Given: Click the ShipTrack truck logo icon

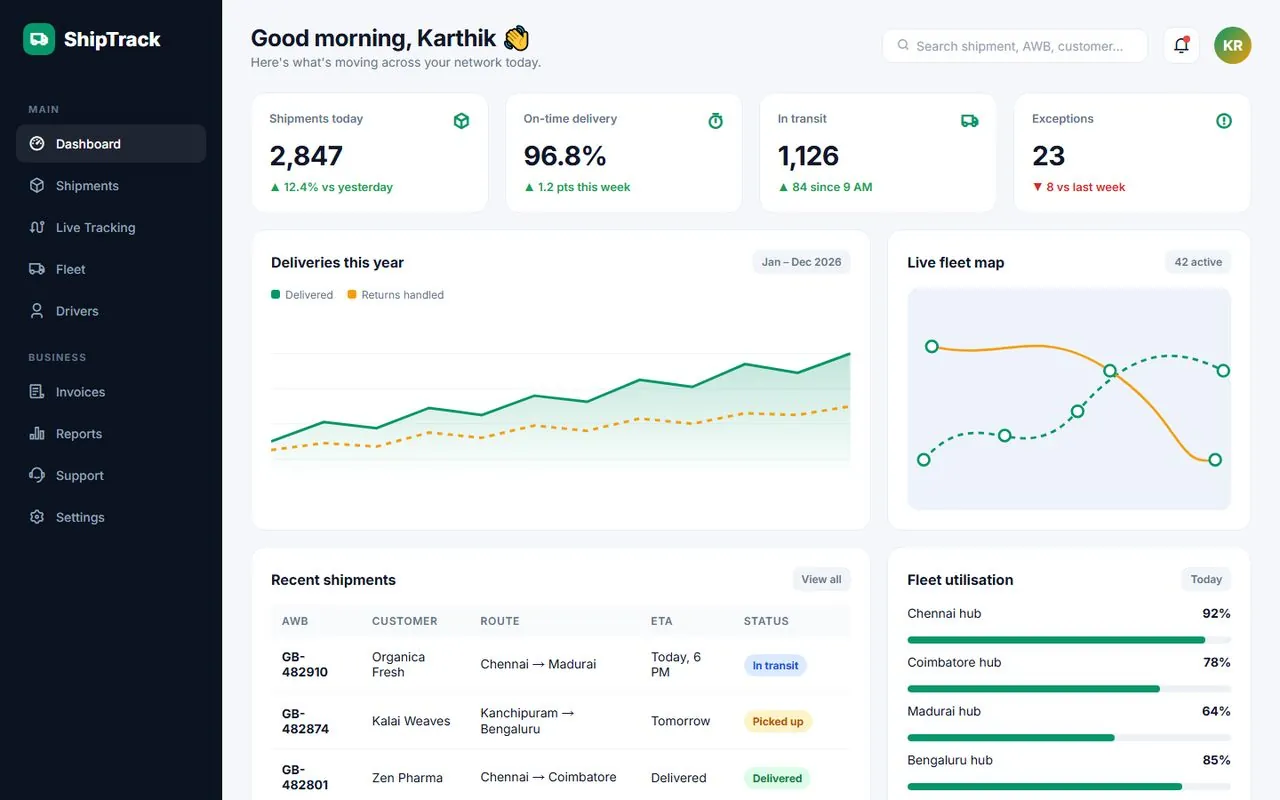Looking at the screenshot, I should 39,39.
